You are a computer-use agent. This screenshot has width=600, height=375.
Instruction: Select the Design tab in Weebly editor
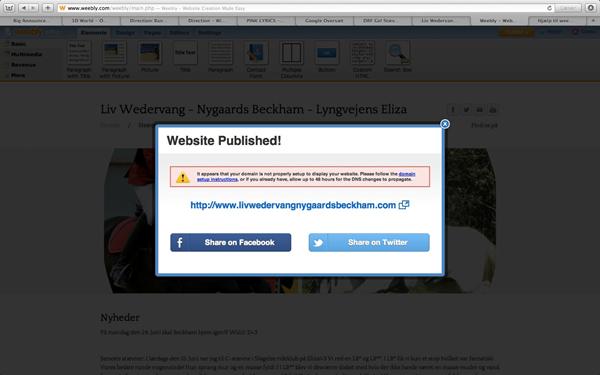[125, 33]
